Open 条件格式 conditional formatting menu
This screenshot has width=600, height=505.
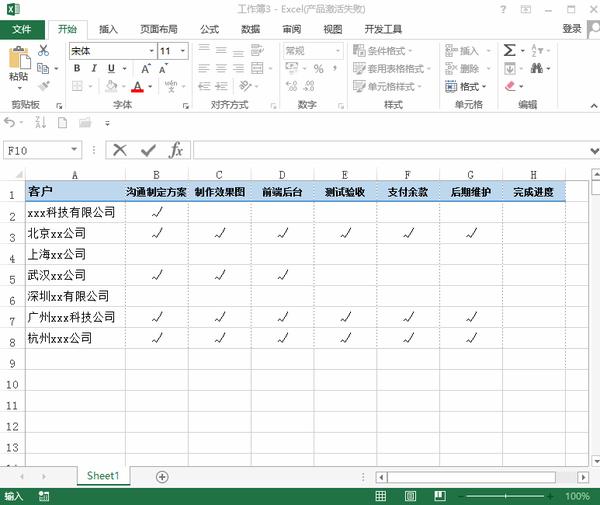click(x=382, y=50)
